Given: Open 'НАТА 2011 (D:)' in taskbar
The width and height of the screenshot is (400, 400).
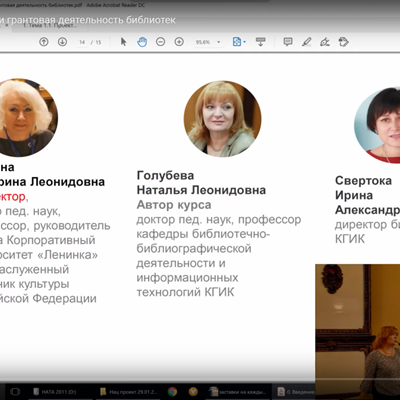Looking at the screenshot, I should coord(55,392).
